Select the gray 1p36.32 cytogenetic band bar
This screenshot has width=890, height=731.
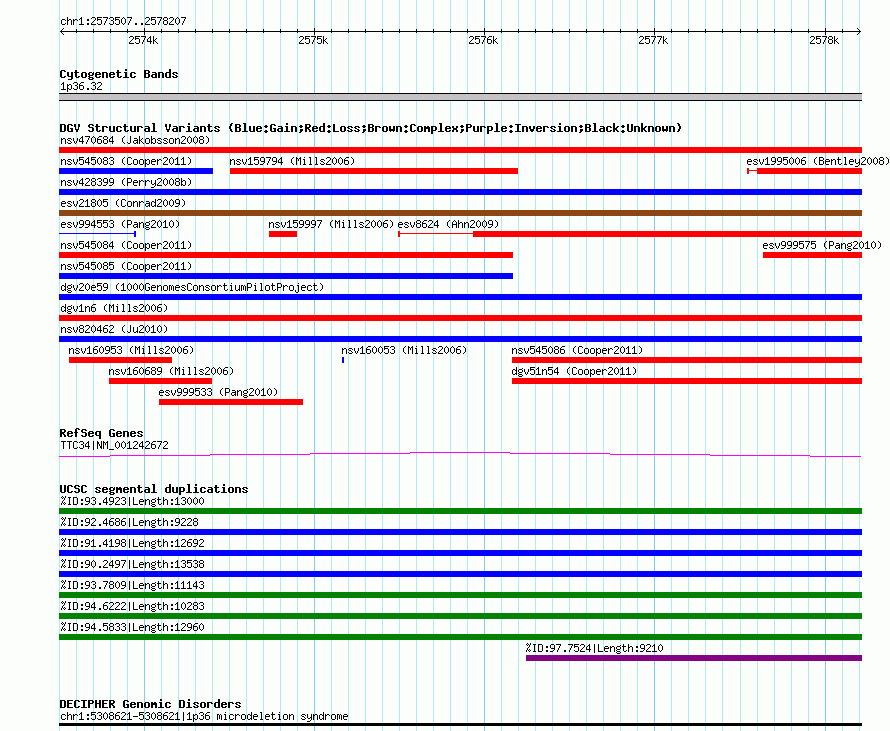(460, 97)
